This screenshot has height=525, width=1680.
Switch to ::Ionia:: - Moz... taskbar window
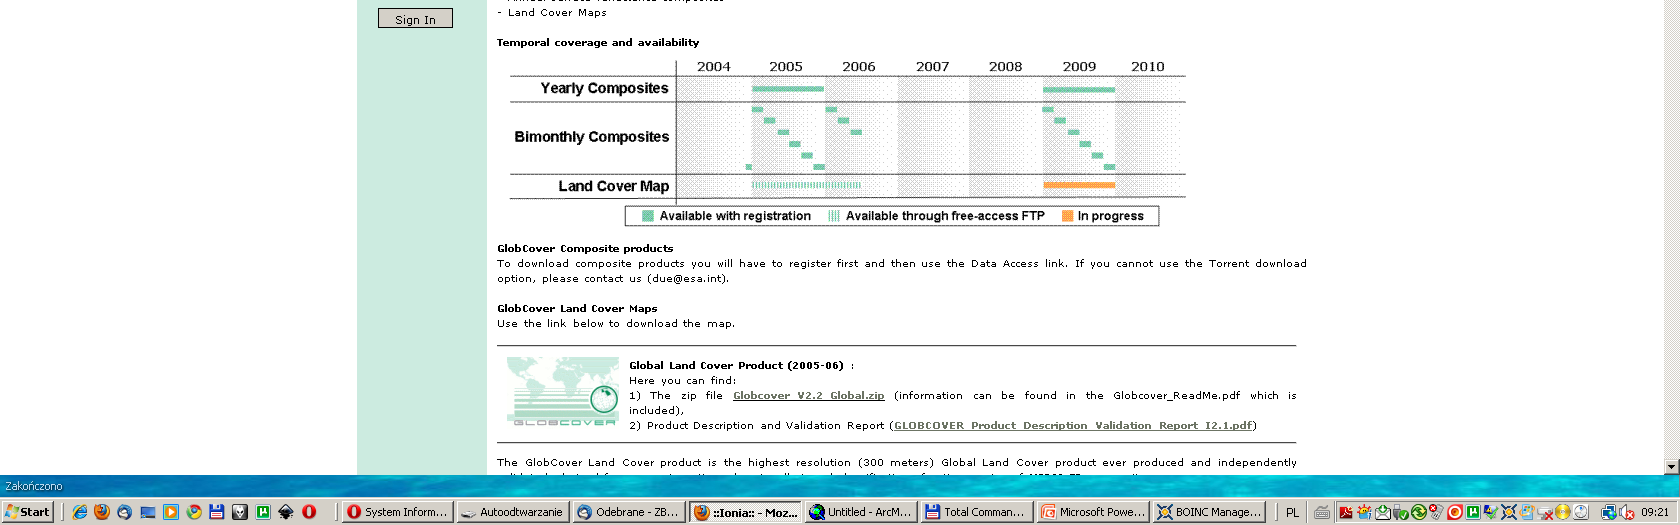tap(745, 512)
